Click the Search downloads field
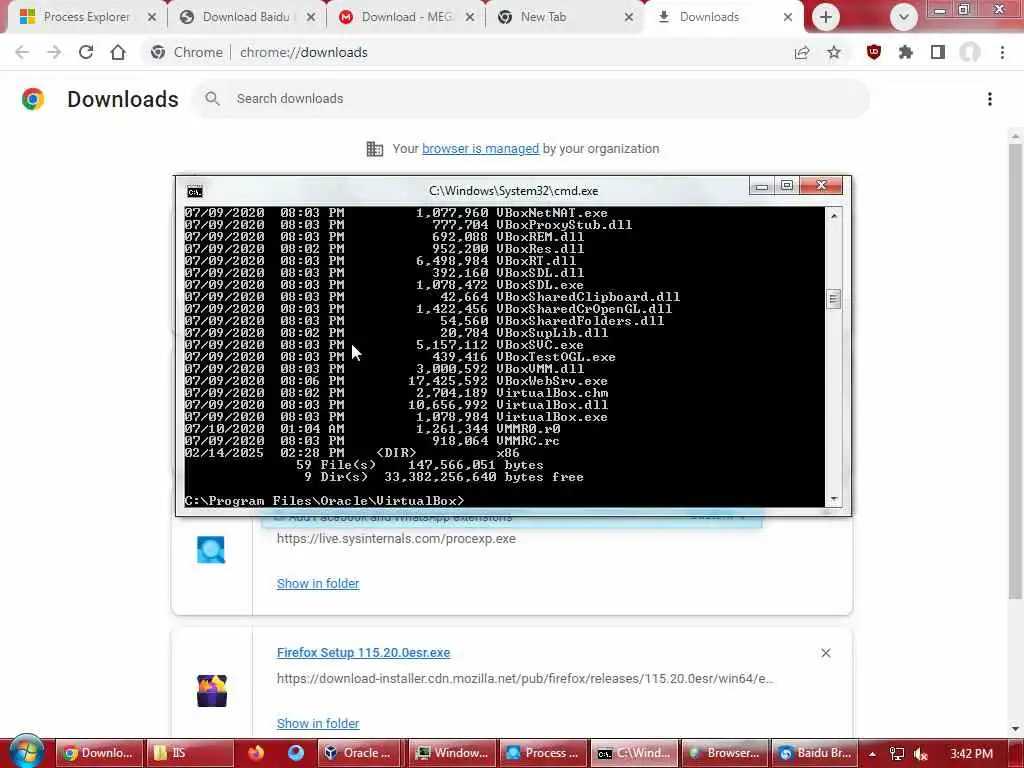 [532, 99]
